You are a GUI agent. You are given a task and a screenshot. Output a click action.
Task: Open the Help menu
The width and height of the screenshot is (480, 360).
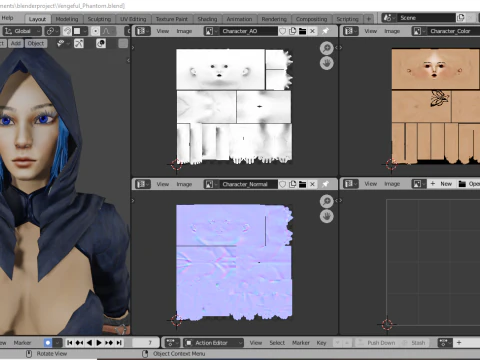[7, 18]
